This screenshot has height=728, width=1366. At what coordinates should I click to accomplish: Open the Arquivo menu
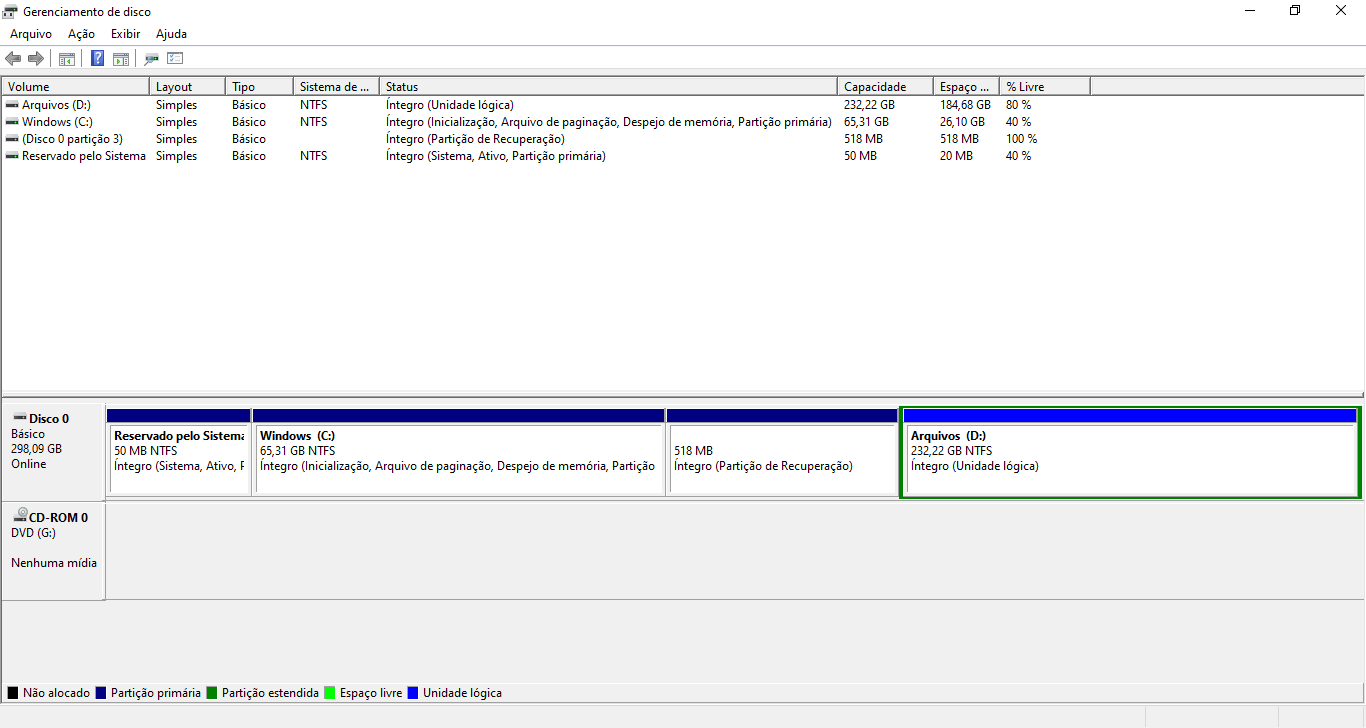coord(31,34)
